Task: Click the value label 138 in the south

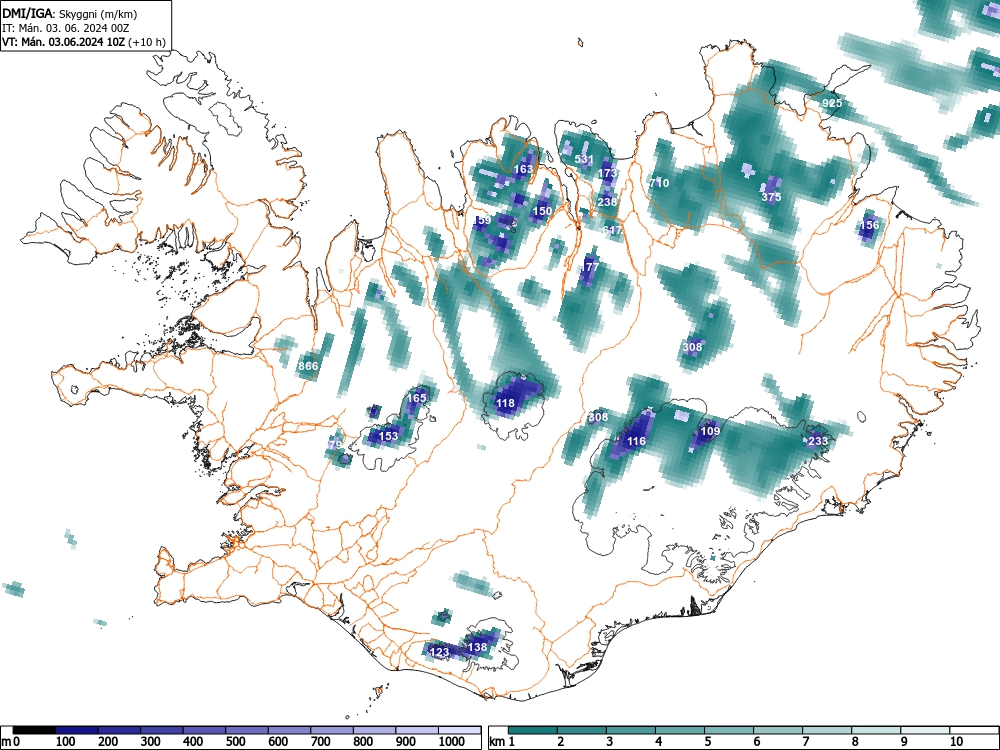Action: coord(478,647)
